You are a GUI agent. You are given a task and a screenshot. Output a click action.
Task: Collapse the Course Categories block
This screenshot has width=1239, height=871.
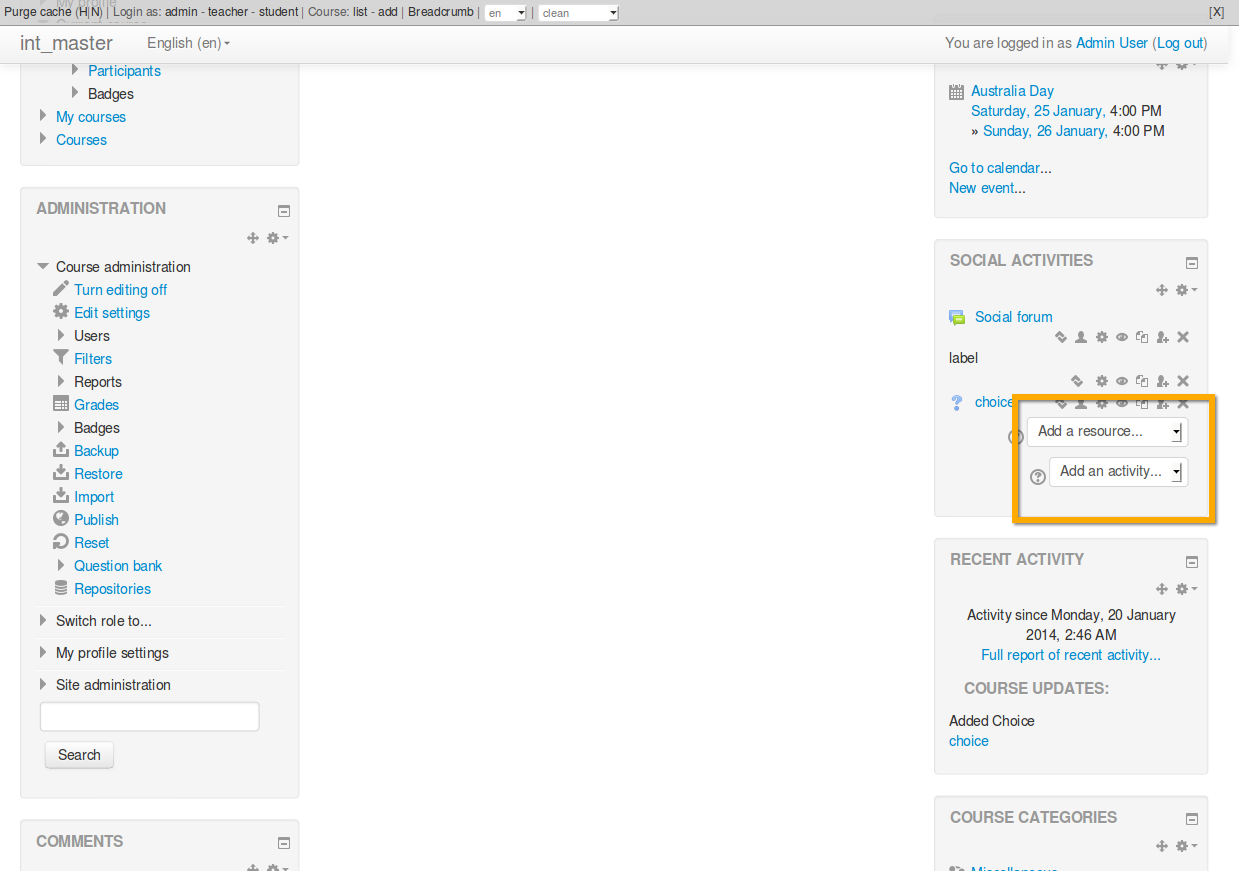tap(1192, 820)
